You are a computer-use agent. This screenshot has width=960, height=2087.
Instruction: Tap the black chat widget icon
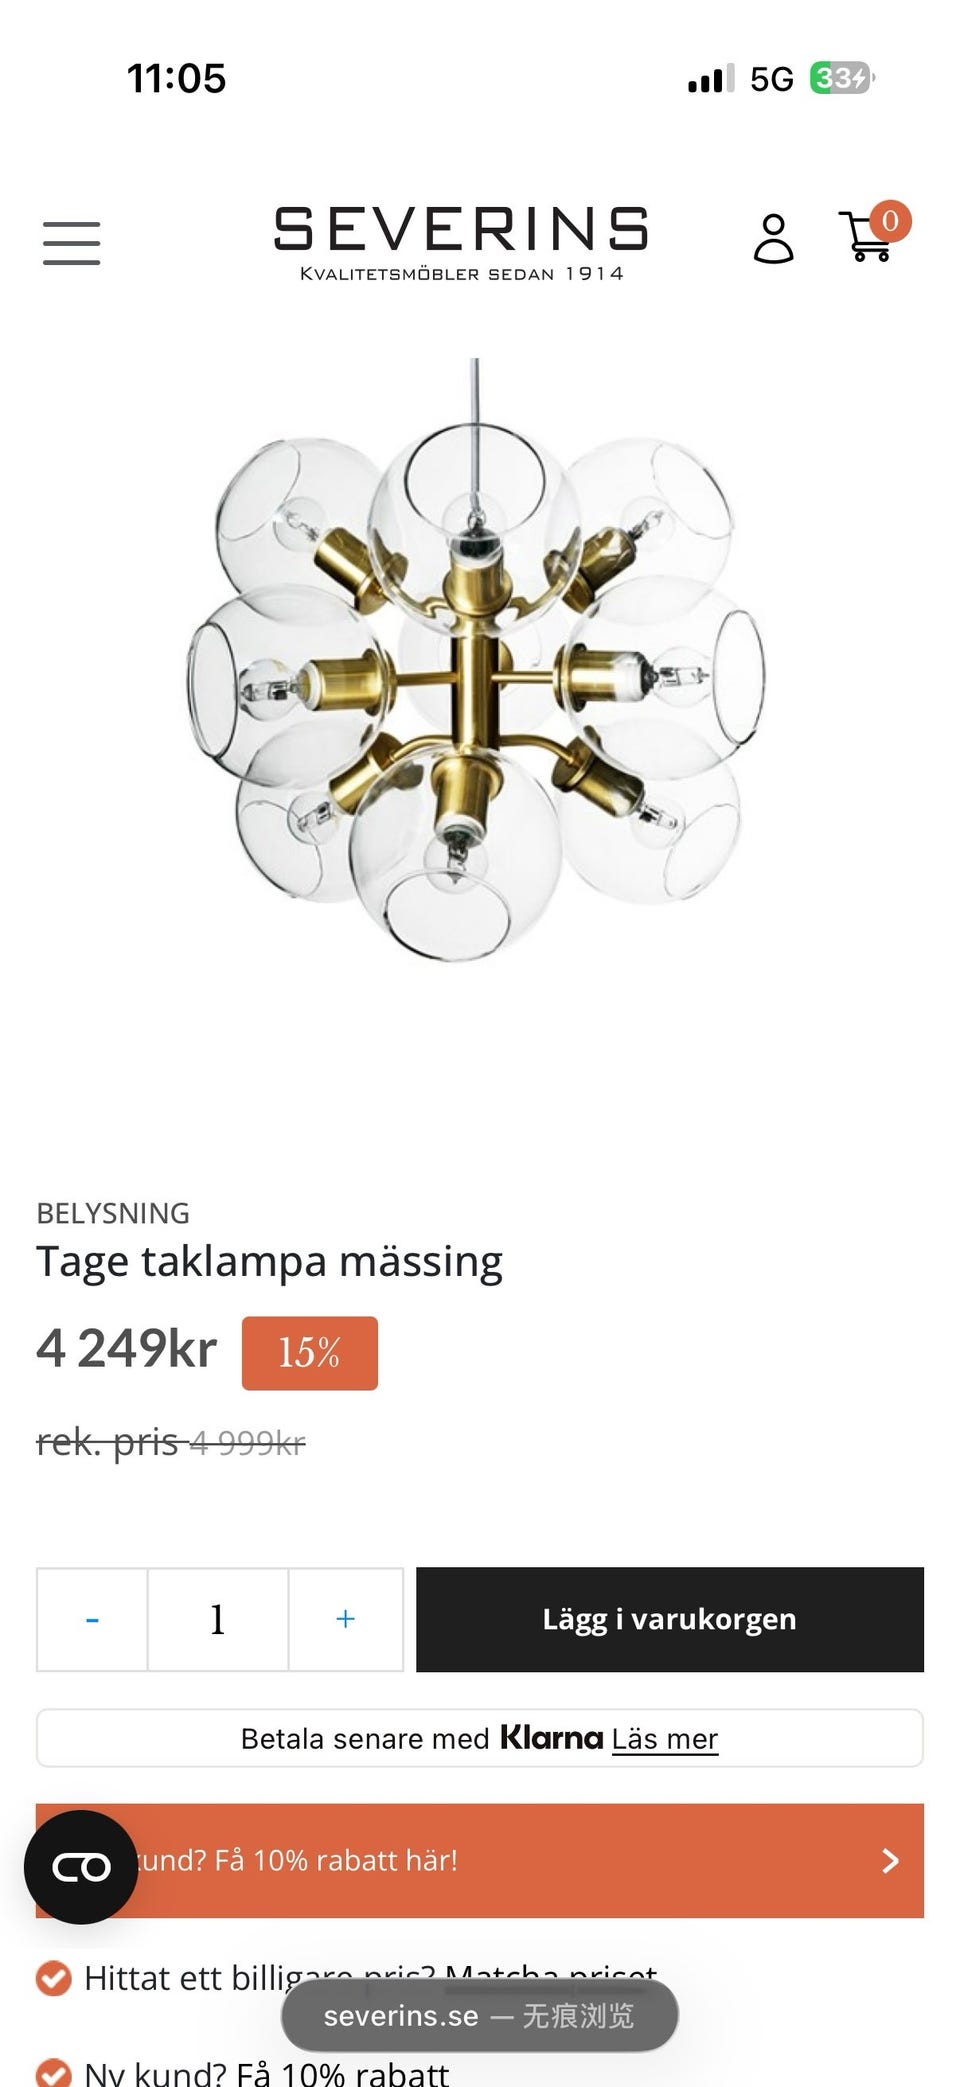point(81,1867)
